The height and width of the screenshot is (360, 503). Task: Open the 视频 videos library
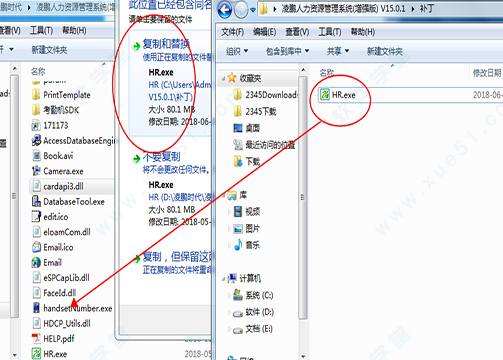point(247,211)
